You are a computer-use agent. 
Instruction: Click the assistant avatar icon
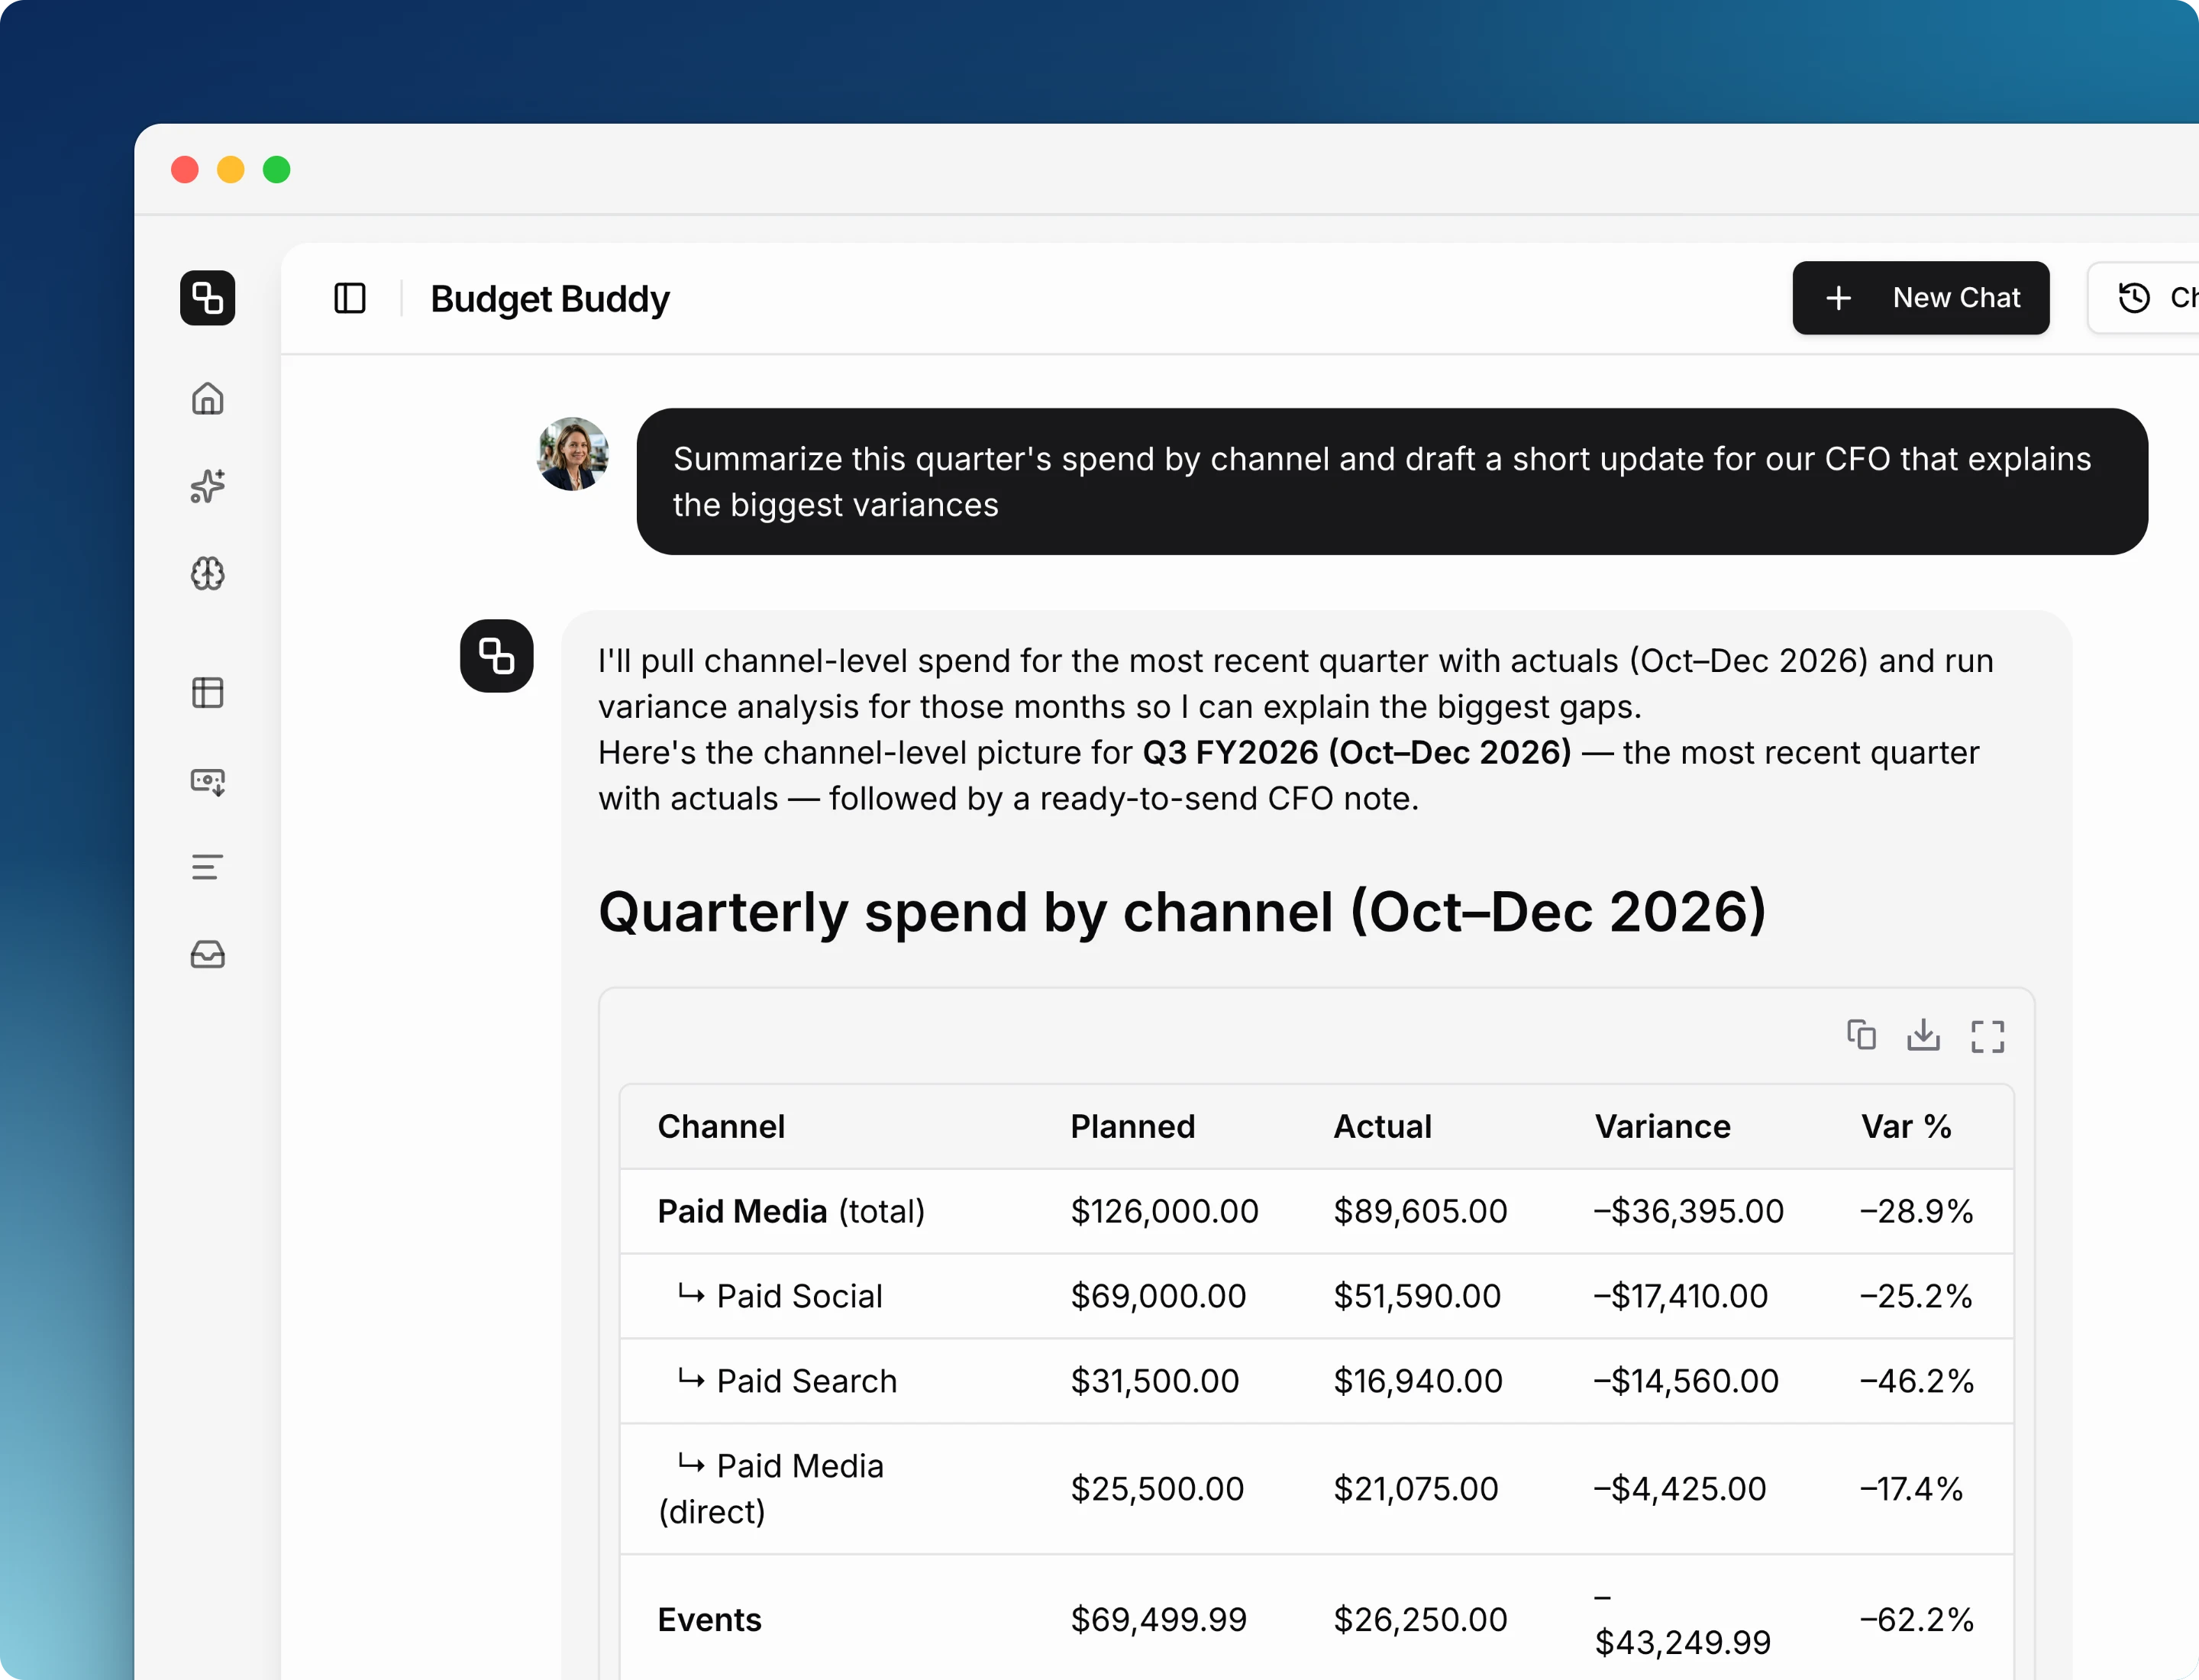[497, 656]
